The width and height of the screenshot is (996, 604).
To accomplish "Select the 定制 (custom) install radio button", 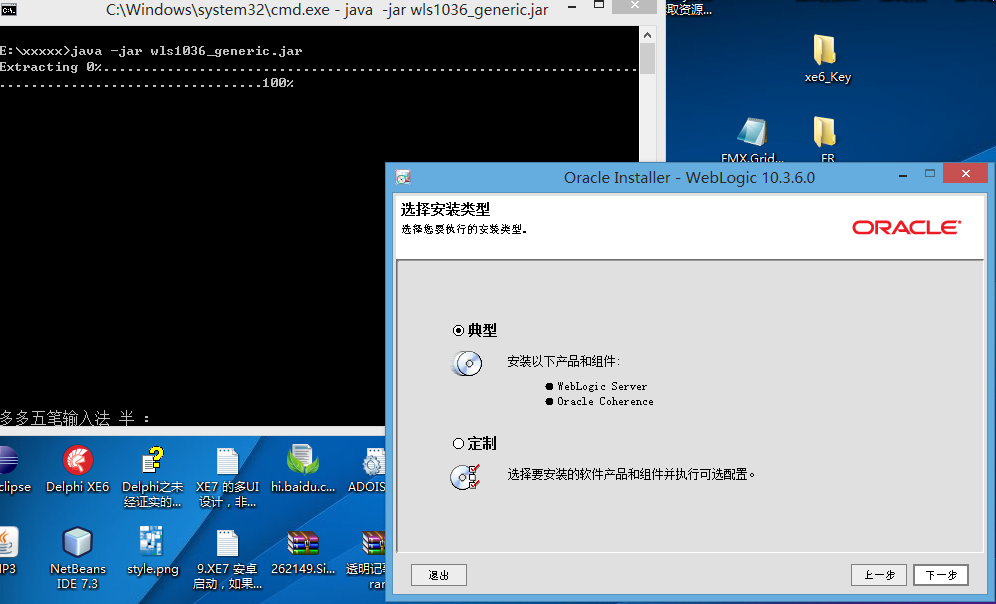I will click(458, 443).
